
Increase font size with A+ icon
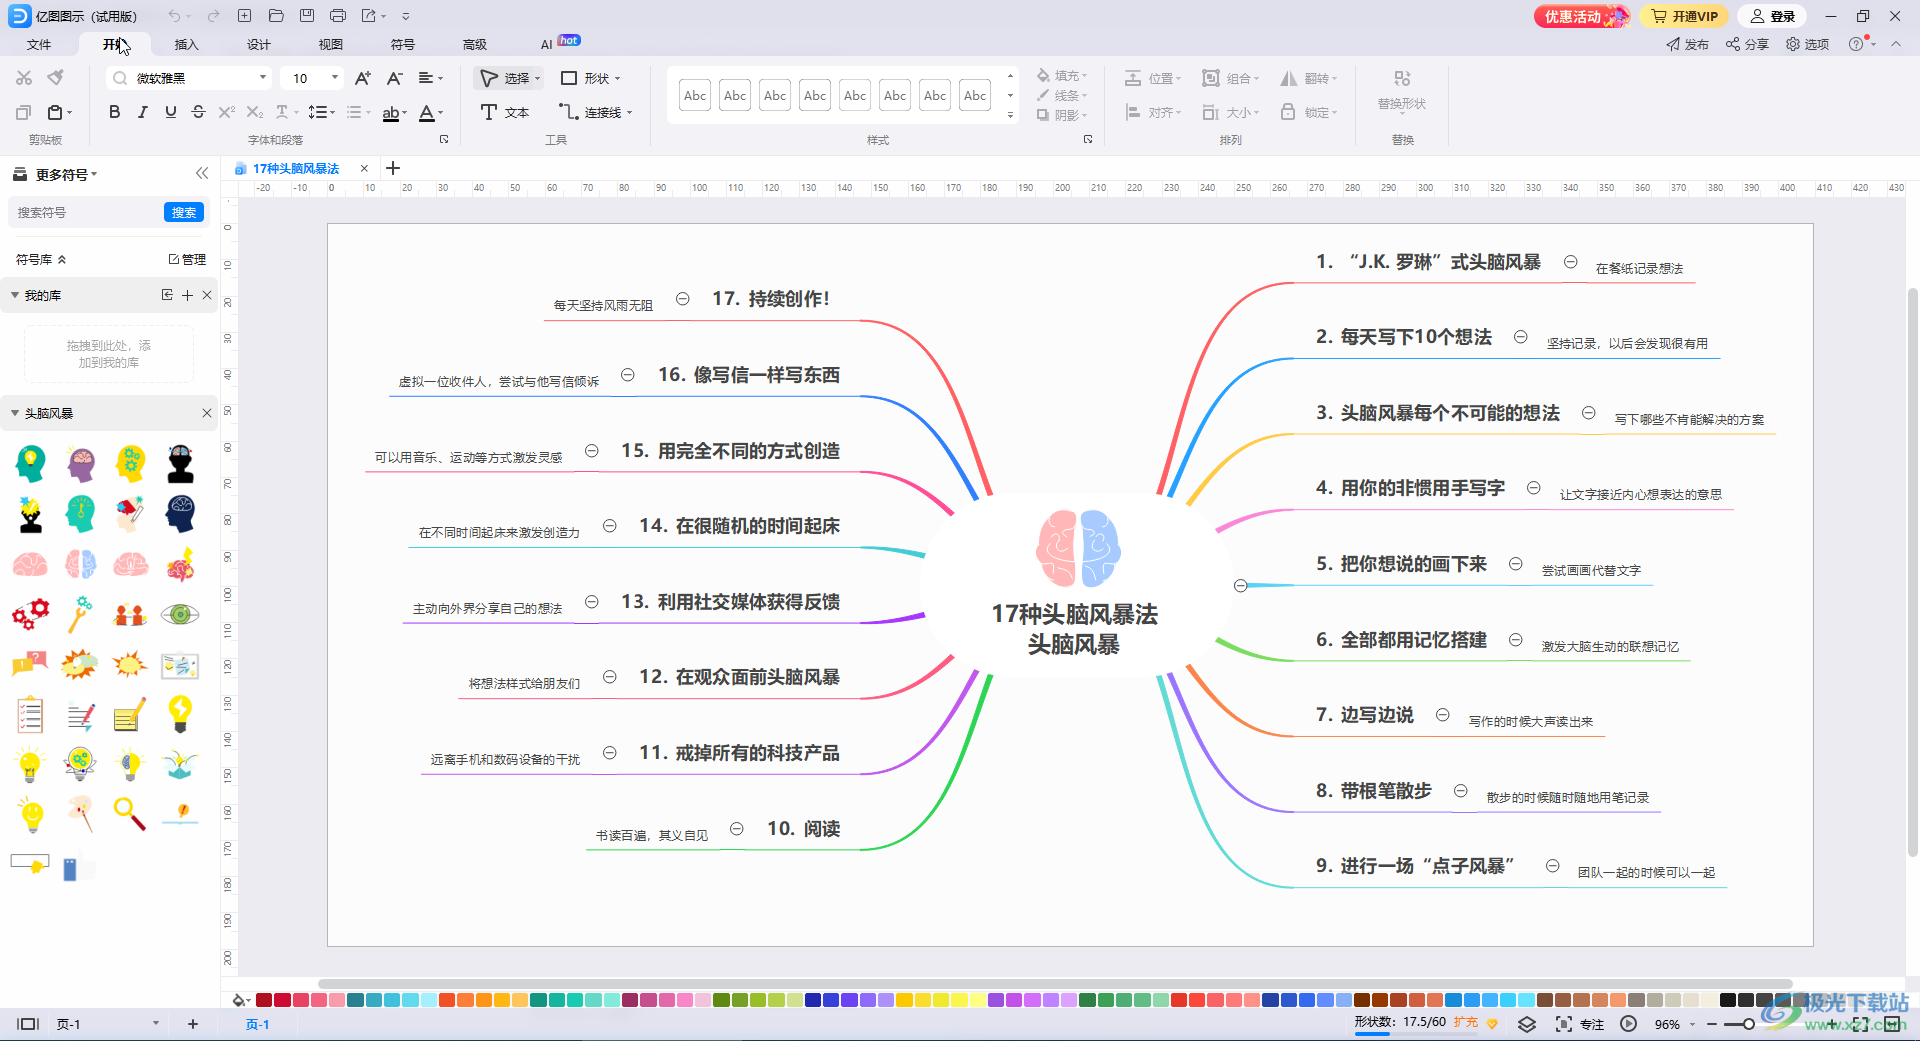[363, 78]
